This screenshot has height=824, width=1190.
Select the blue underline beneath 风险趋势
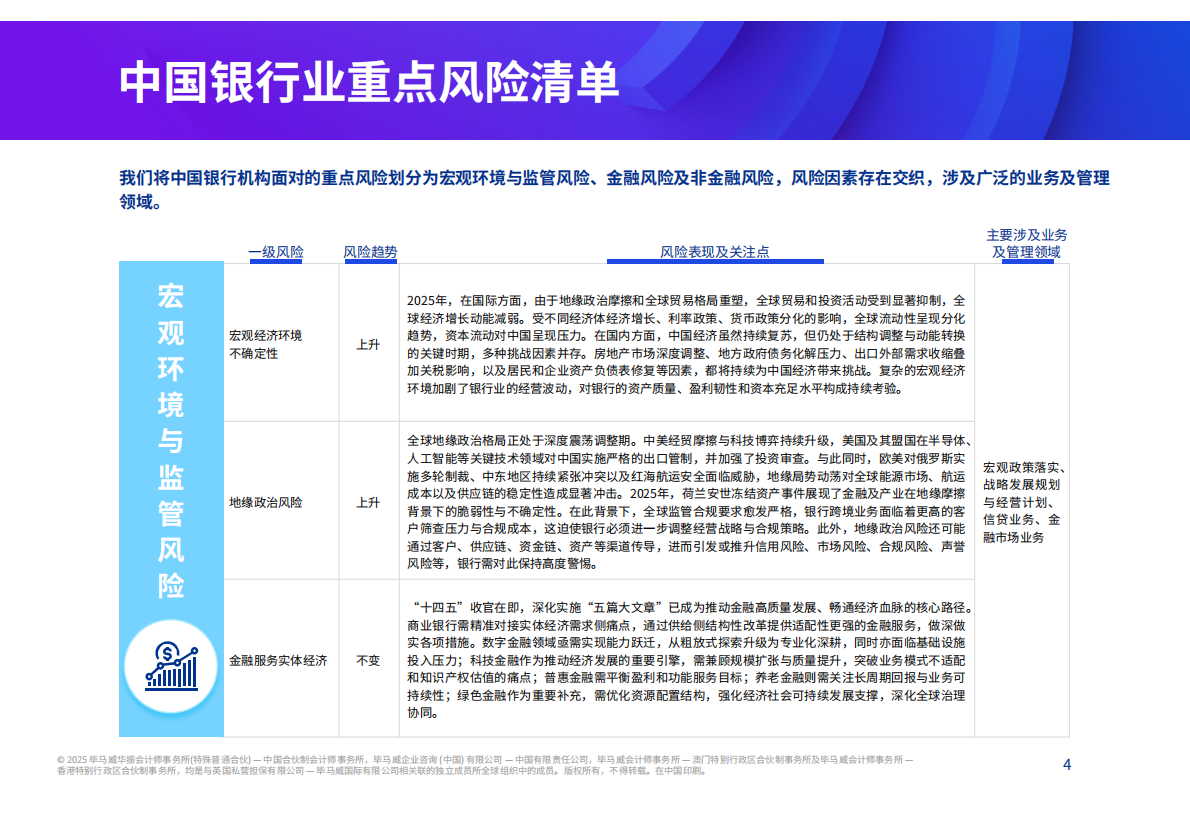(369, 260)
